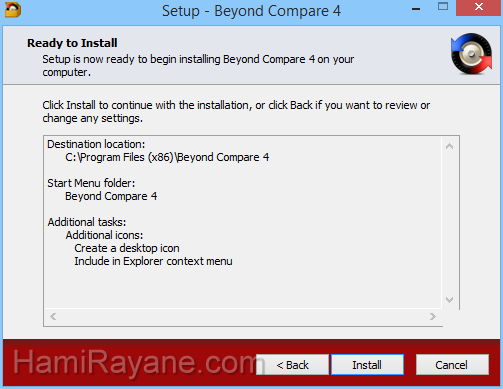The width and height of the screenshot is (503, 389).
Task: Minimize the setup window
Action: pyautogui.click(x=416, y=8)
